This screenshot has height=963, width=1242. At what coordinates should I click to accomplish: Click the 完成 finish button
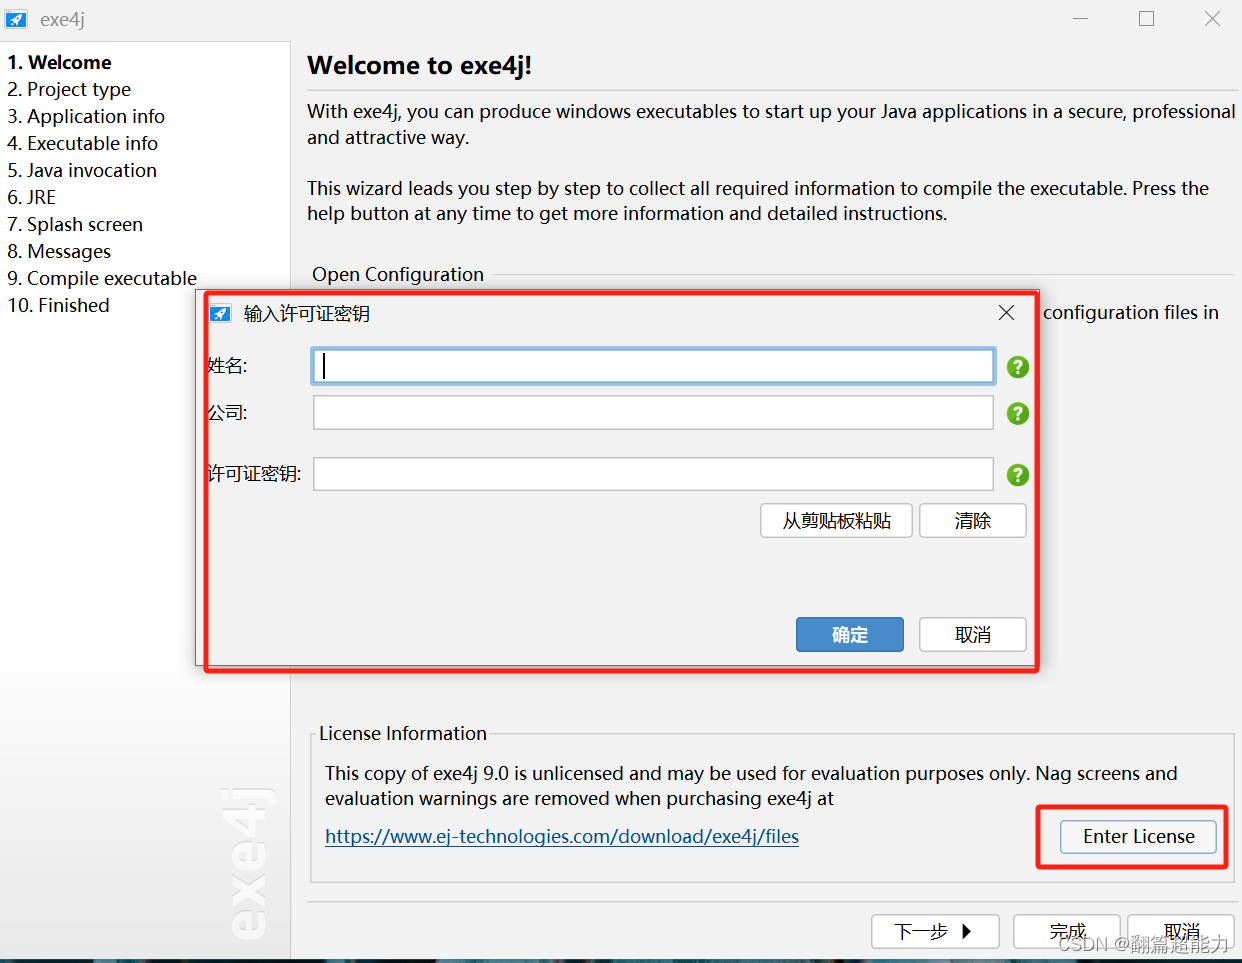click(1067, 931)
